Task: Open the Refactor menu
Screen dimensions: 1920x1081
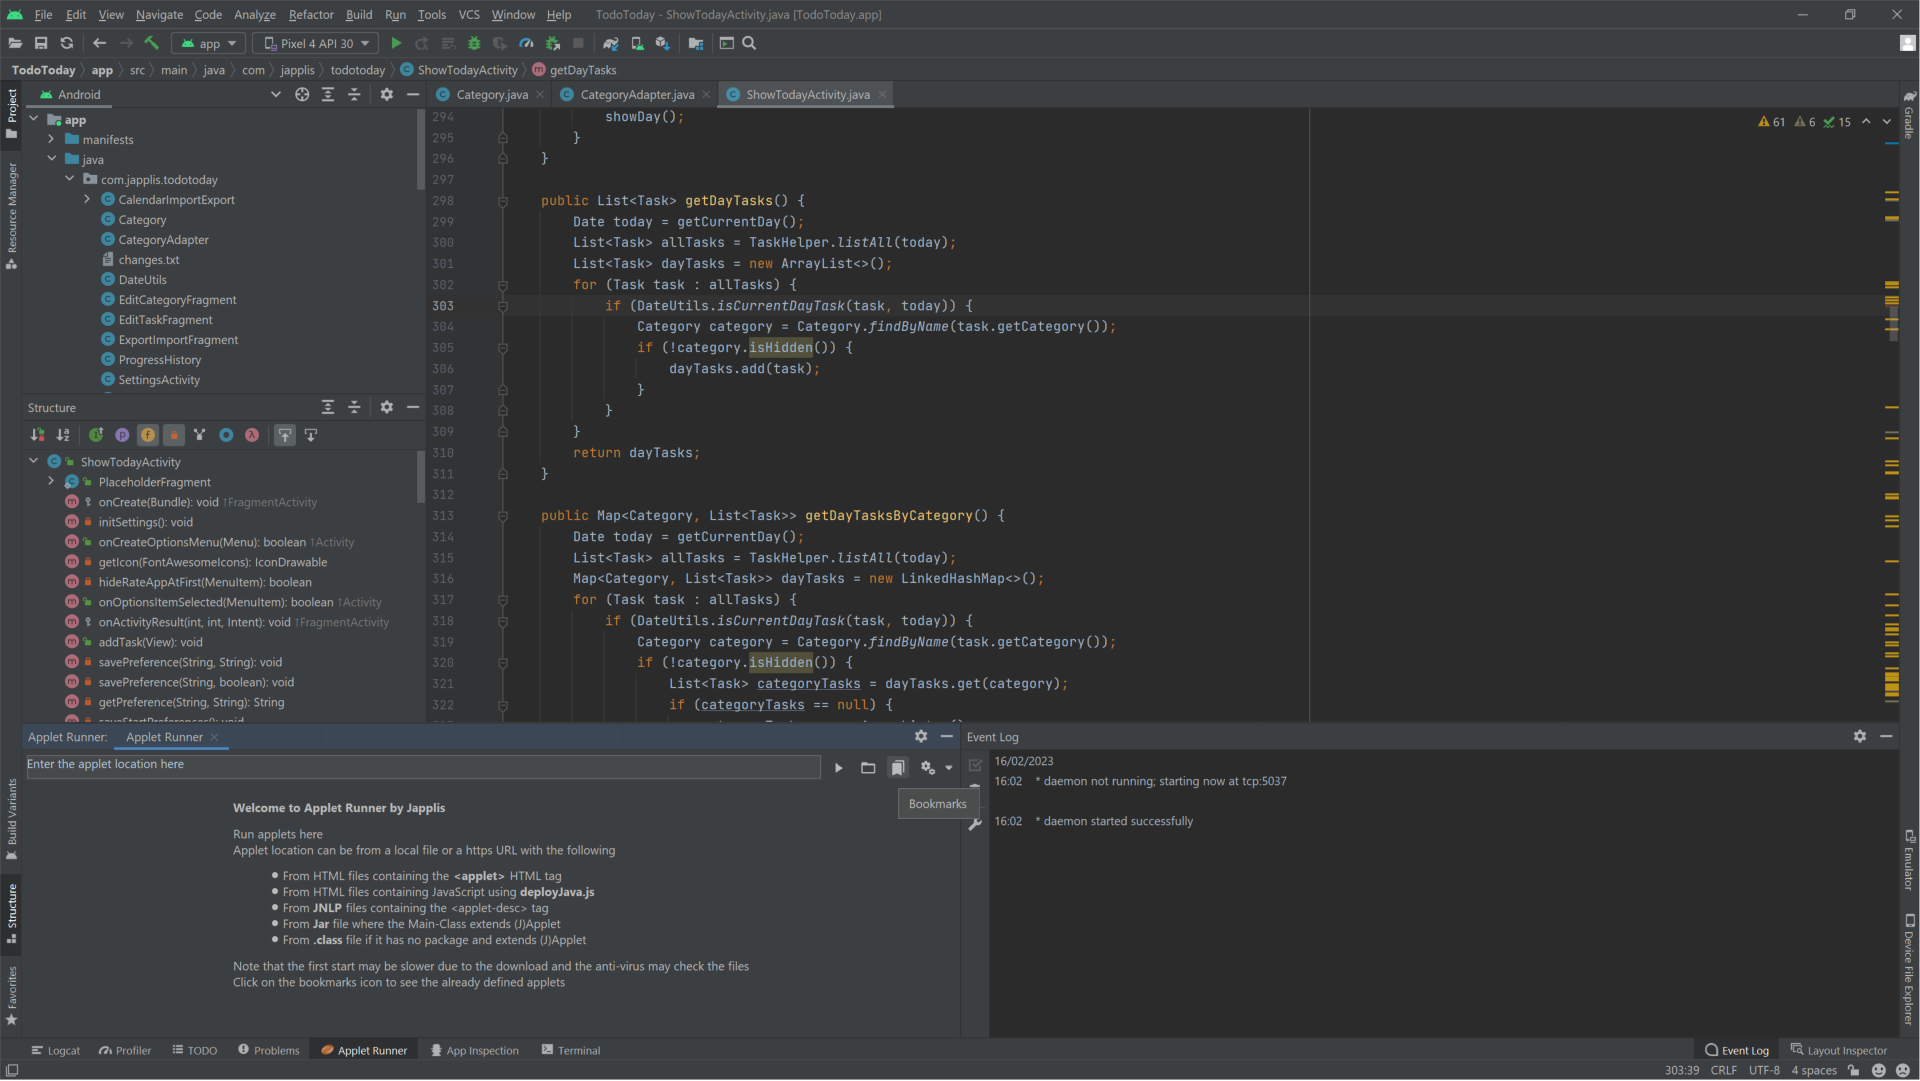Action: tap(311, 14)
